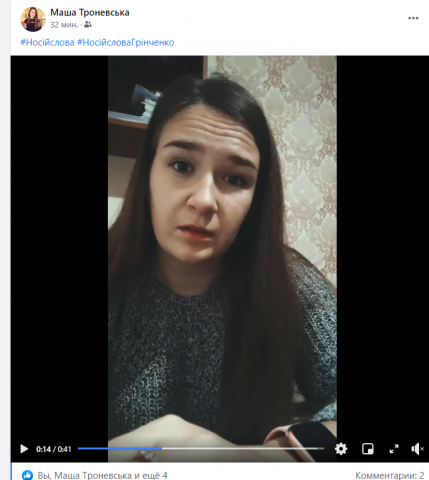Click the blue like reaction icon
The height and width of the screenshot is (480, 429).
point(27,475)
